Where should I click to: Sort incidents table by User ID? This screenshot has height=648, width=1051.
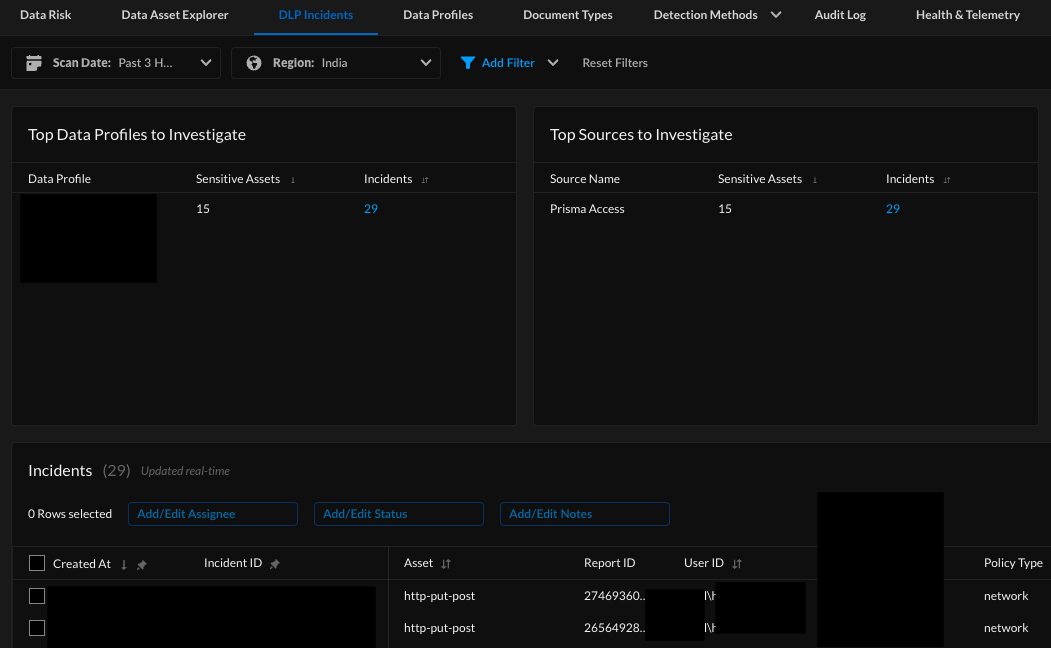[737, 564]
